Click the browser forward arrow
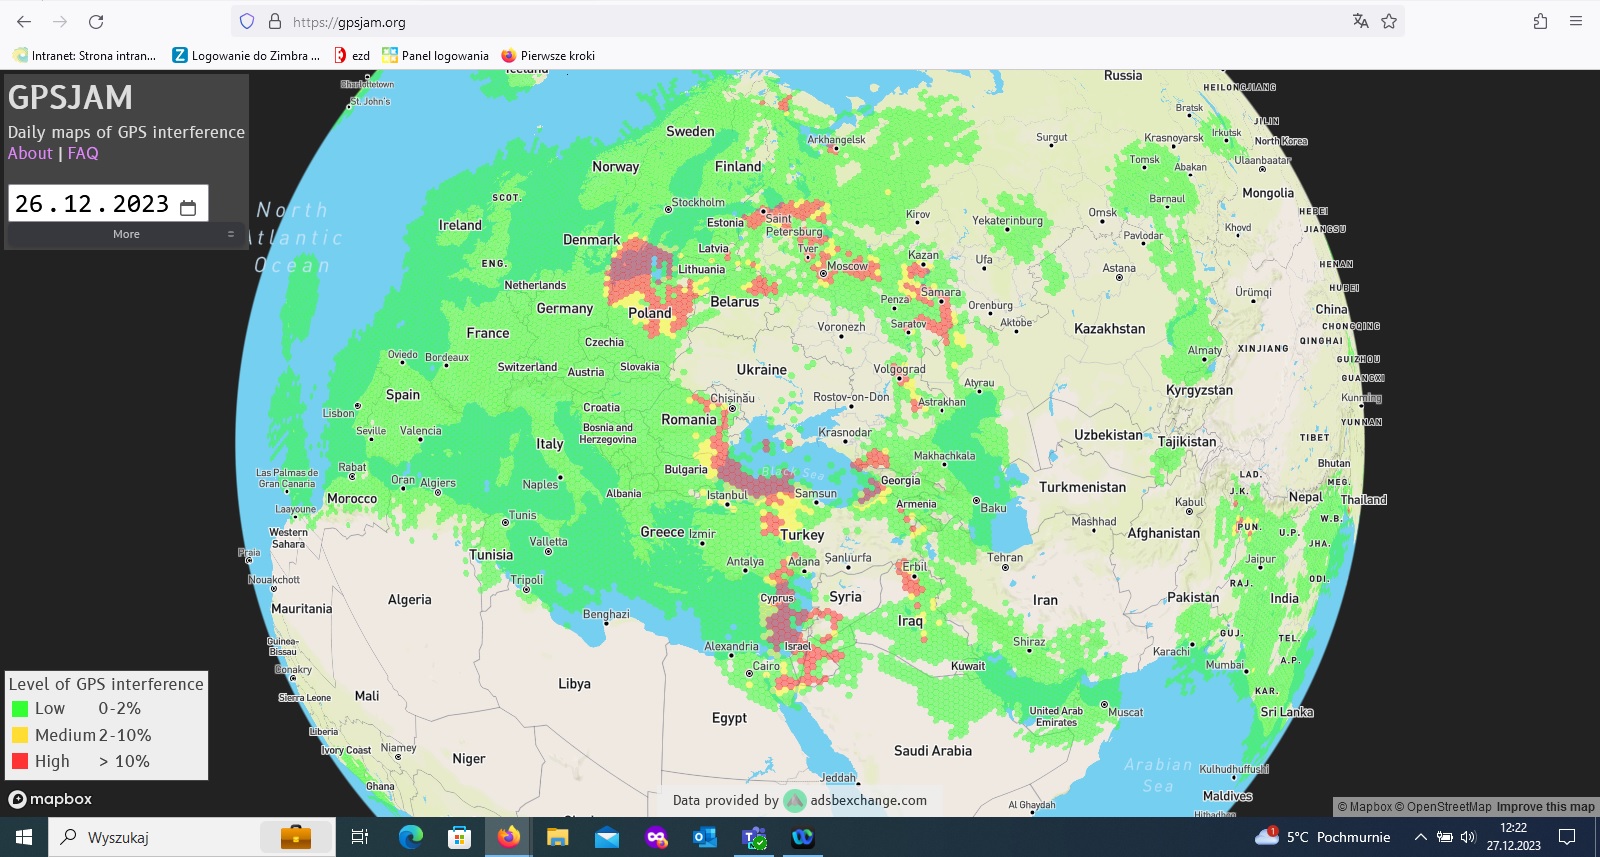The width and height of the screenshot is (1600, 857). click(x=60, y=21)
